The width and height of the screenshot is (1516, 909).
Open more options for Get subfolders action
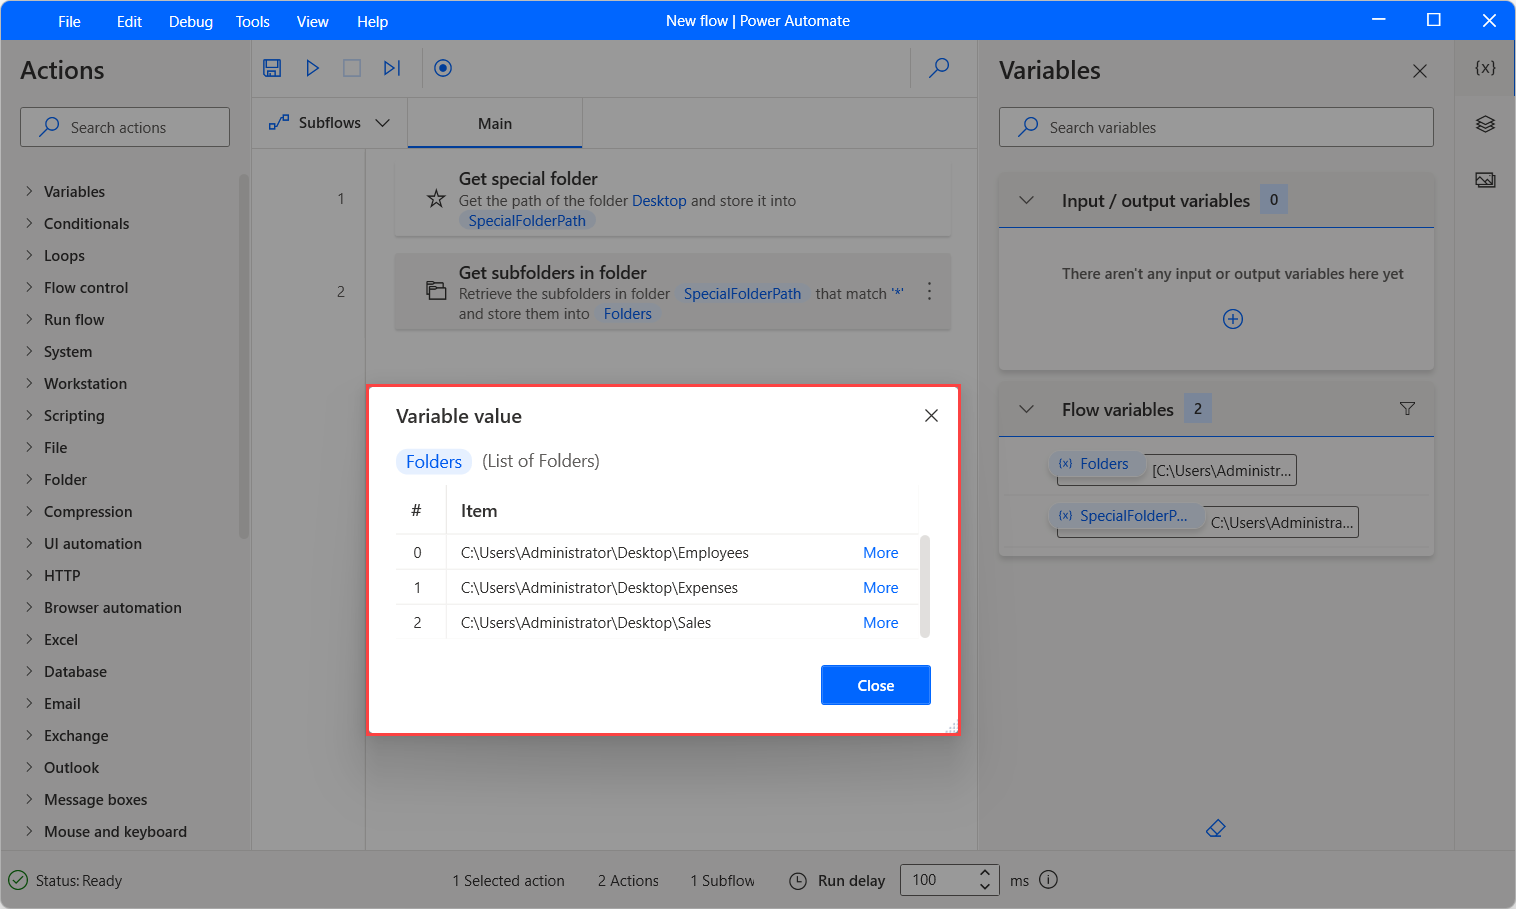coord(929,291)
